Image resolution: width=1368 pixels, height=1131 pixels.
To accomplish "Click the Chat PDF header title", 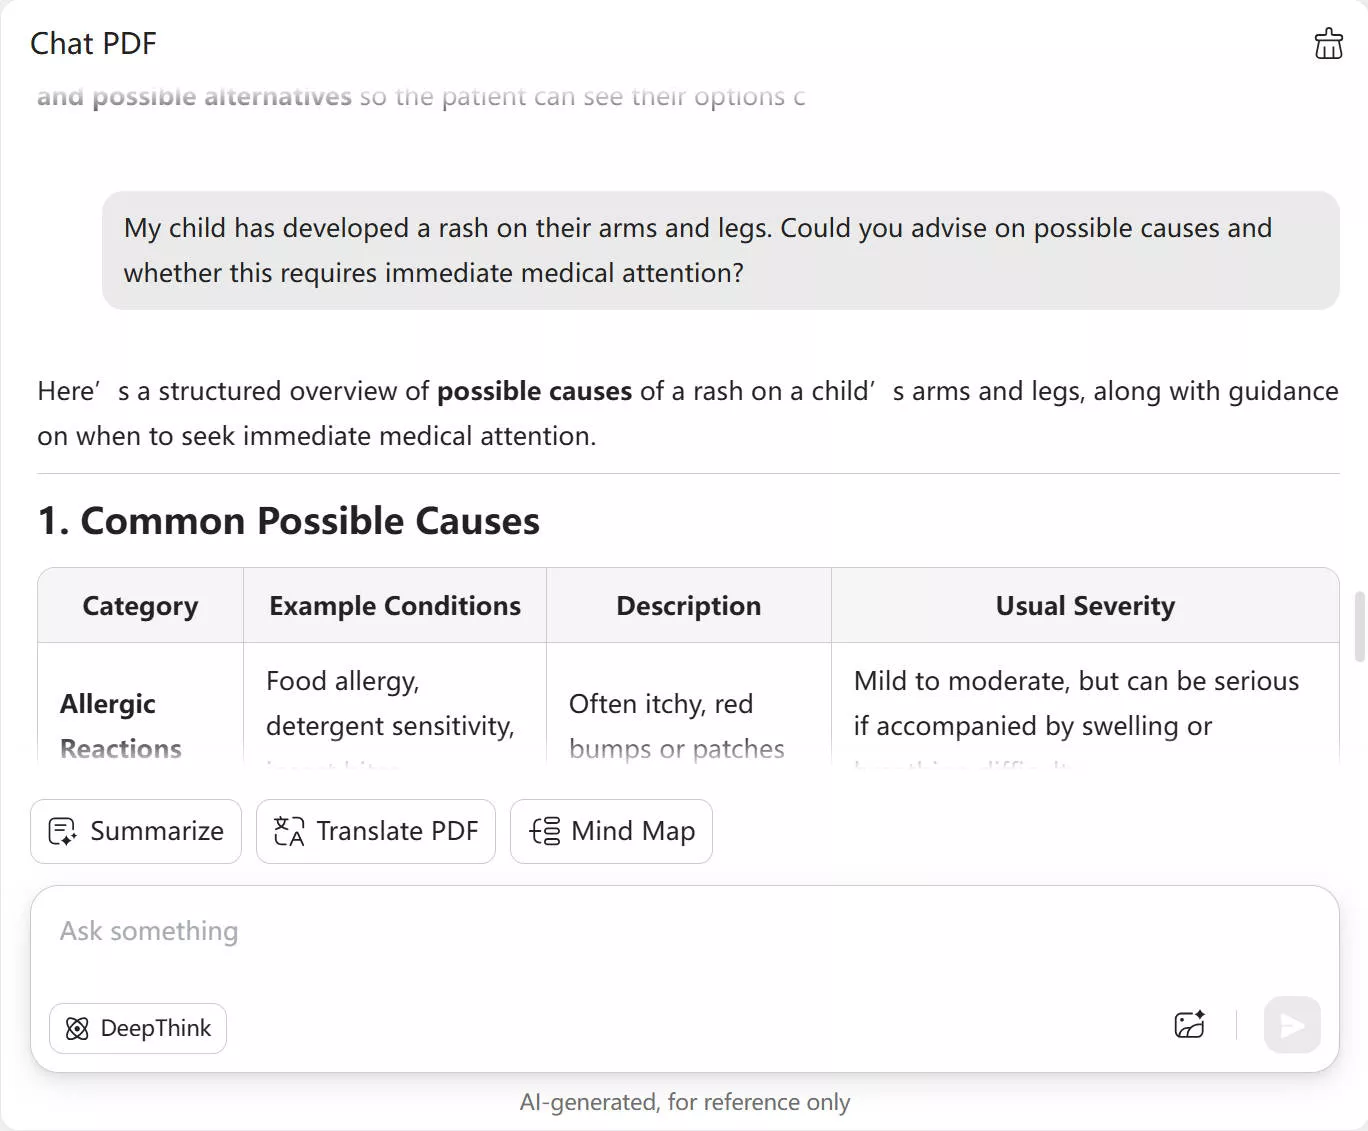I will point(93,43).
